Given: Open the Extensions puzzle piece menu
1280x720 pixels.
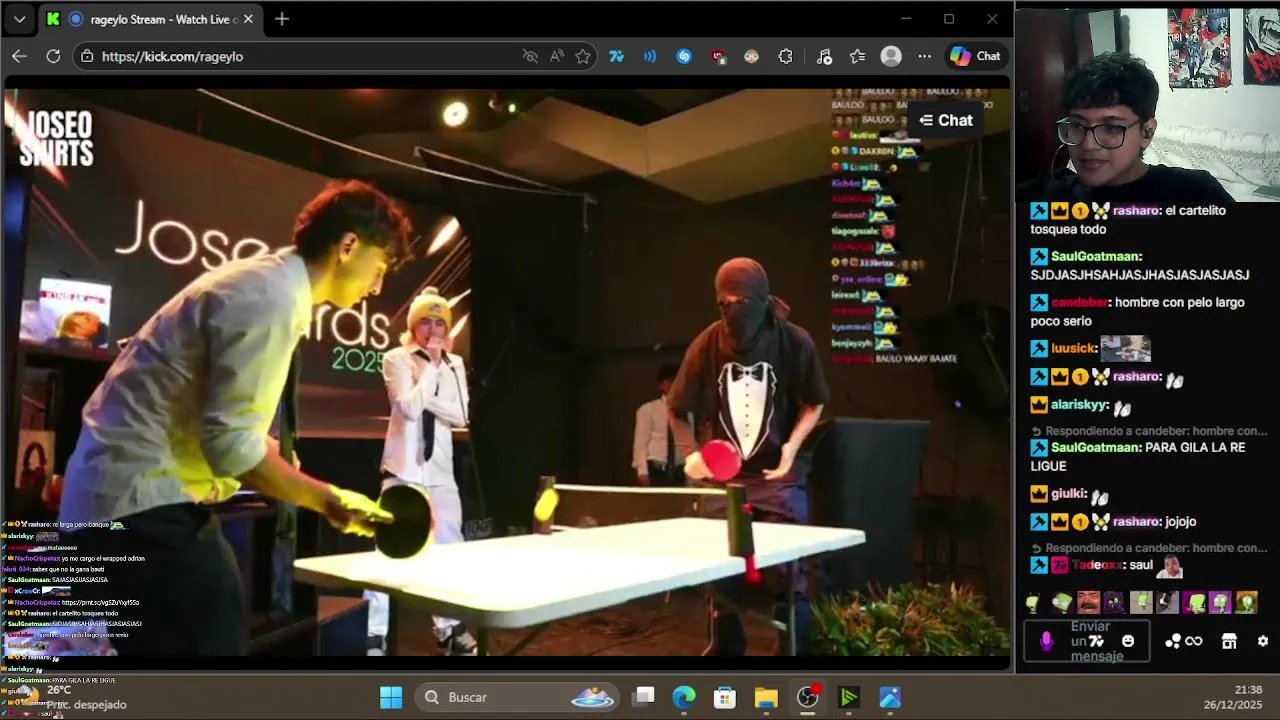Looking at the screenshot, I should [x=785, y=56].
